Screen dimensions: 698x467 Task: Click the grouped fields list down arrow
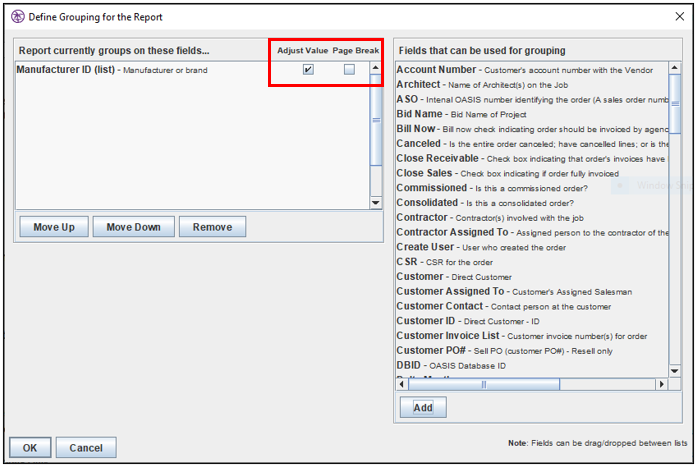tap(376, 203)
